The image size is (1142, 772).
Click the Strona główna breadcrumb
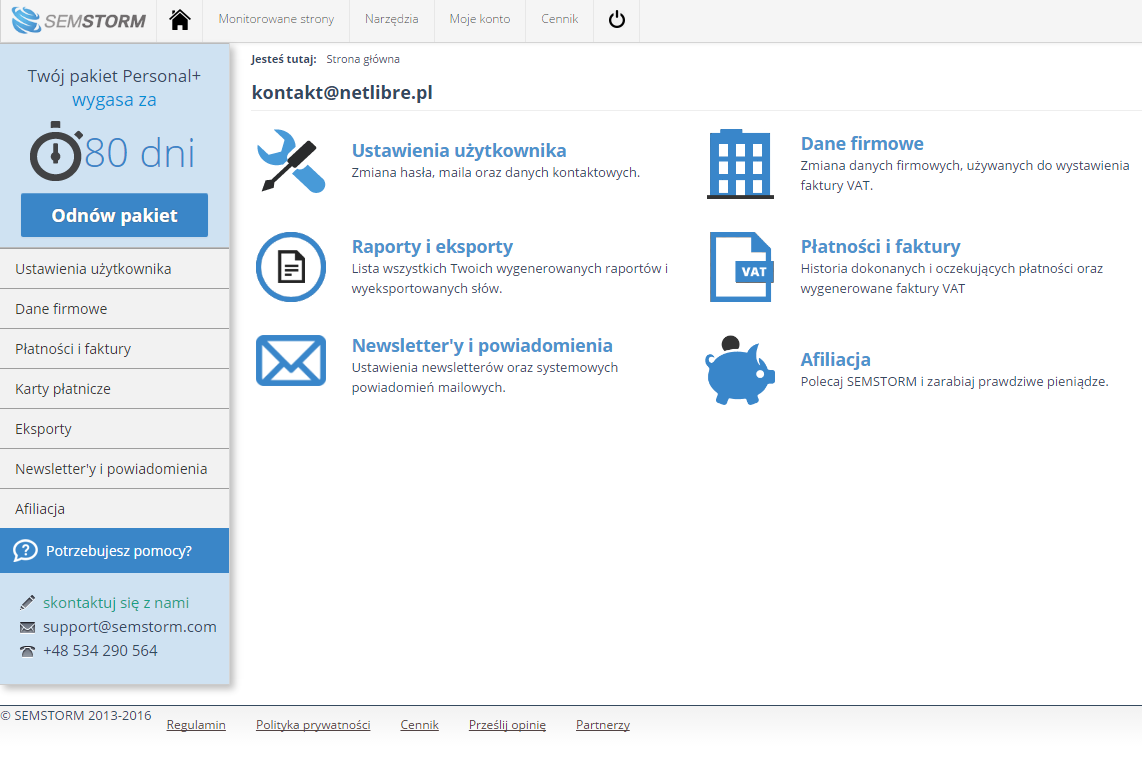[x=363, y=60]
